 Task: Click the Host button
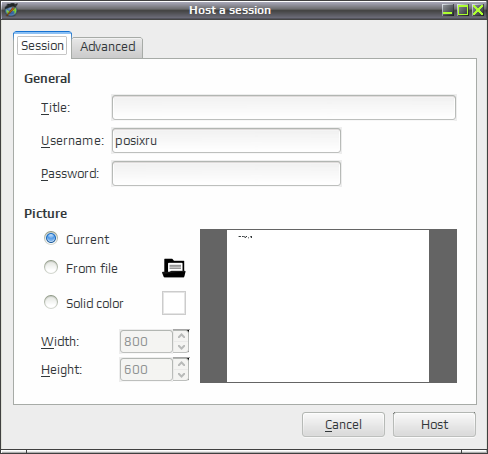pos(434,425)
